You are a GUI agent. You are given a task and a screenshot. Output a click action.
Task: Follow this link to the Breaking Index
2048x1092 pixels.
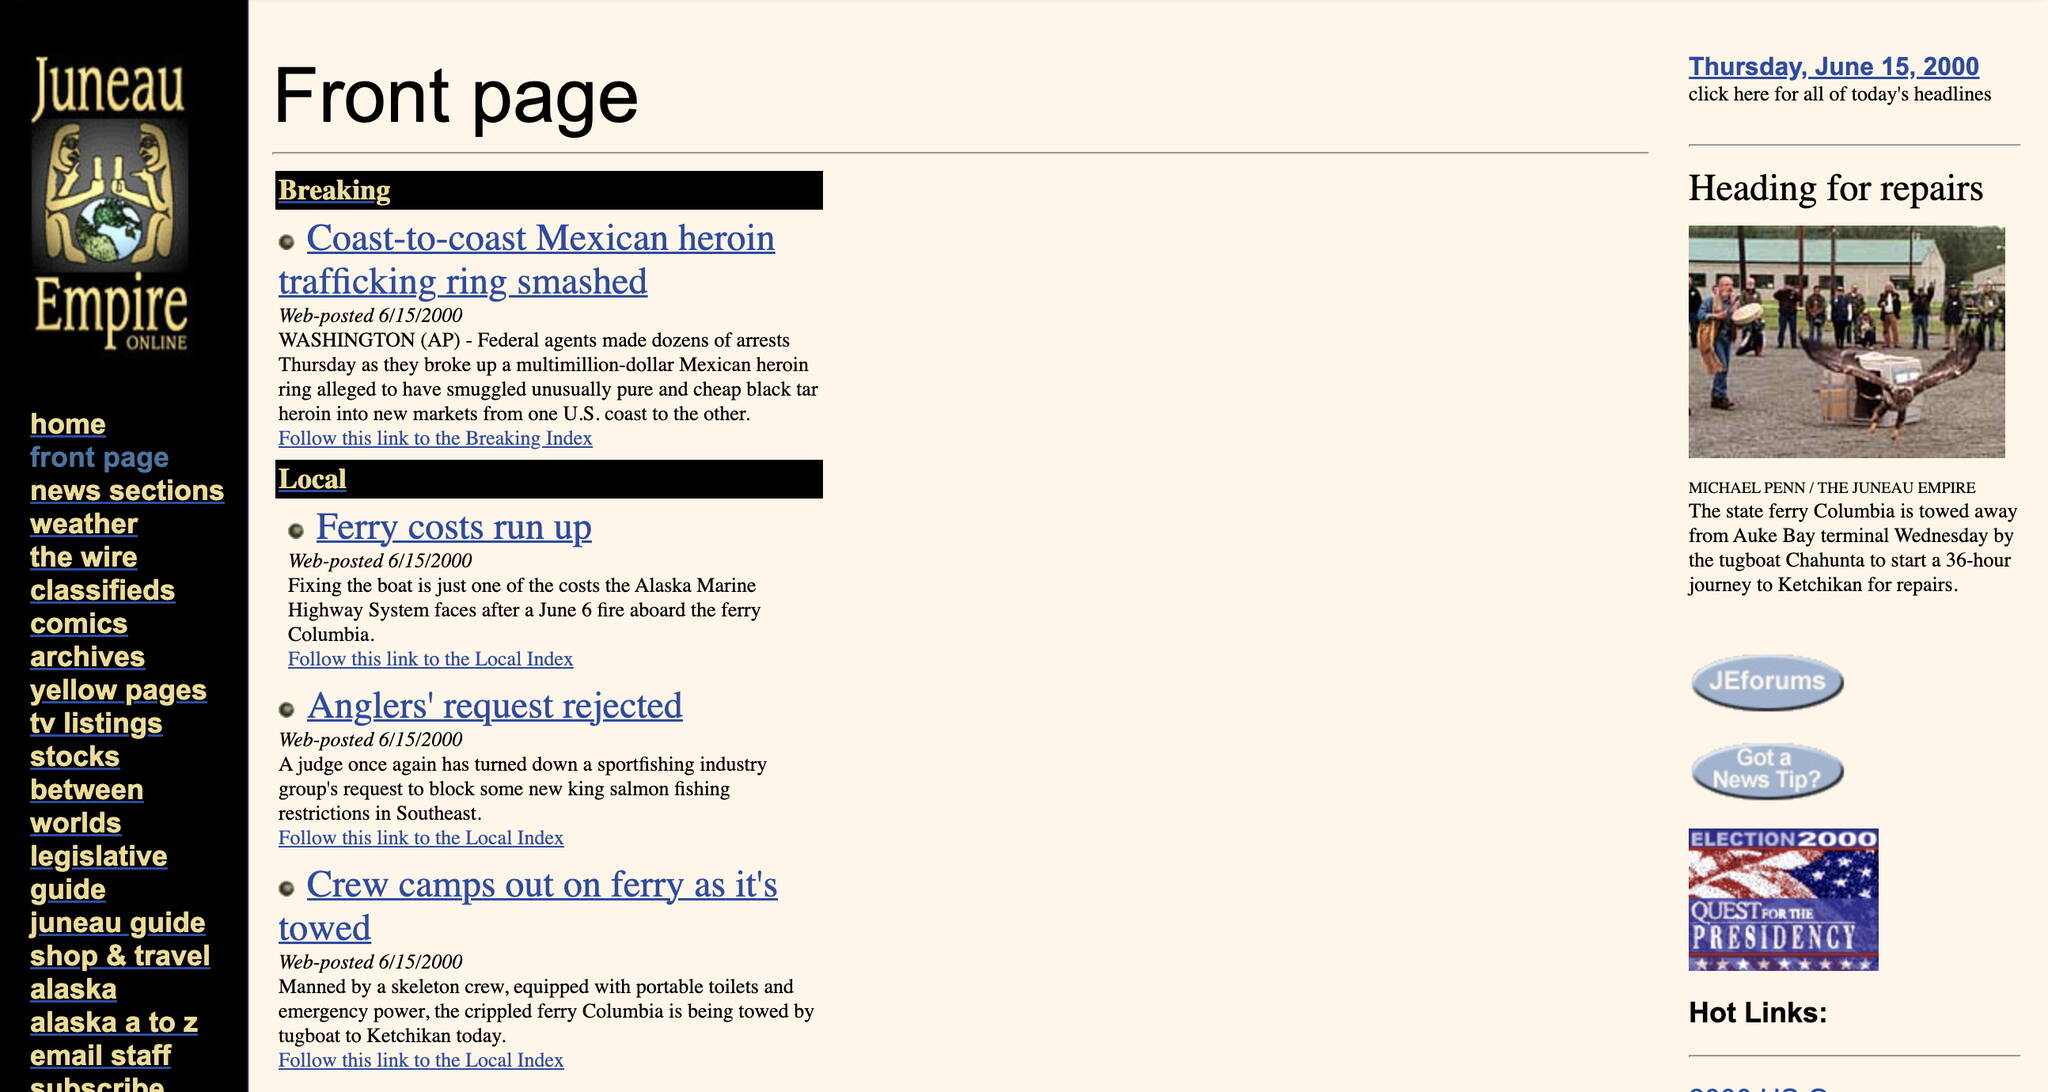click(x=435, y=438)
